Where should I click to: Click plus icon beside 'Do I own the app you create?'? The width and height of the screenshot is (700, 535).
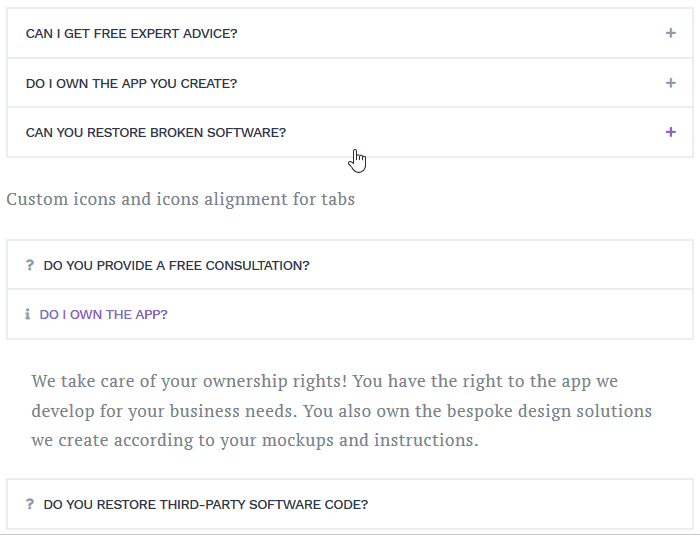[x=671, y=83]
